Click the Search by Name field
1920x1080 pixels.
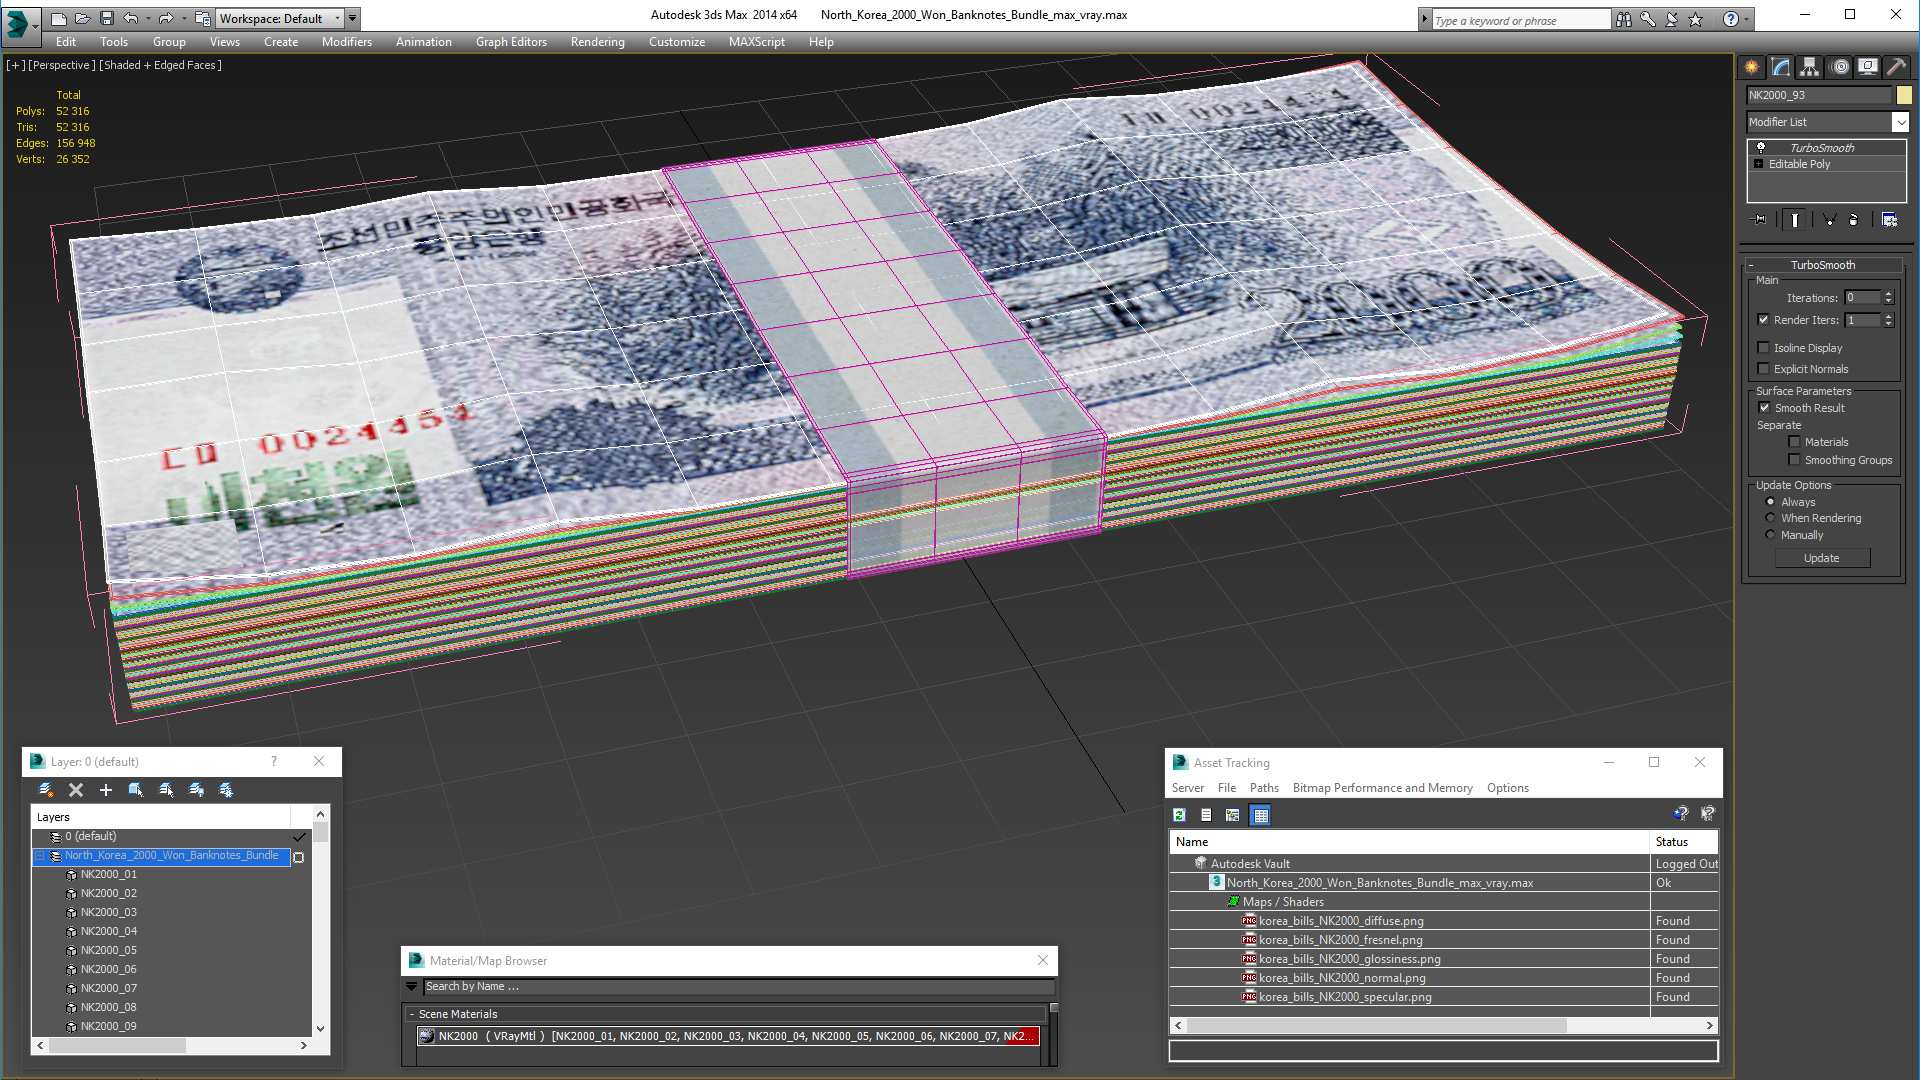tap(738, 987)
